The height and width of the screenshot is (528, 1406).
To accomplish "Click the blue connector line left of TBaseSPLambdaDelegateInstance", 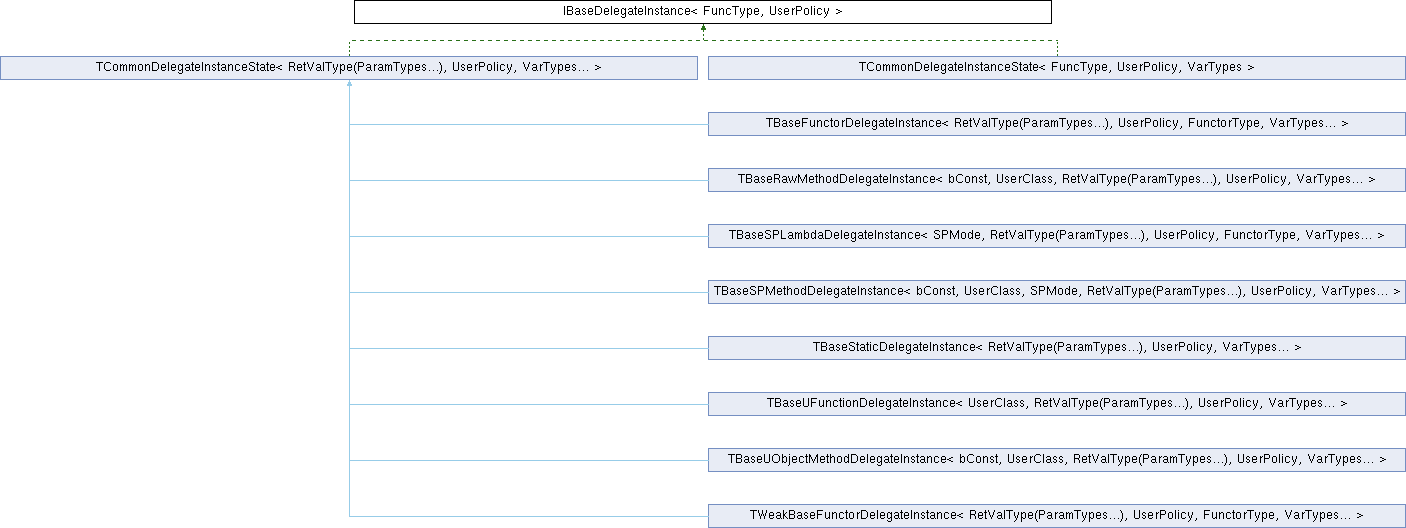I will coord(528,237).
